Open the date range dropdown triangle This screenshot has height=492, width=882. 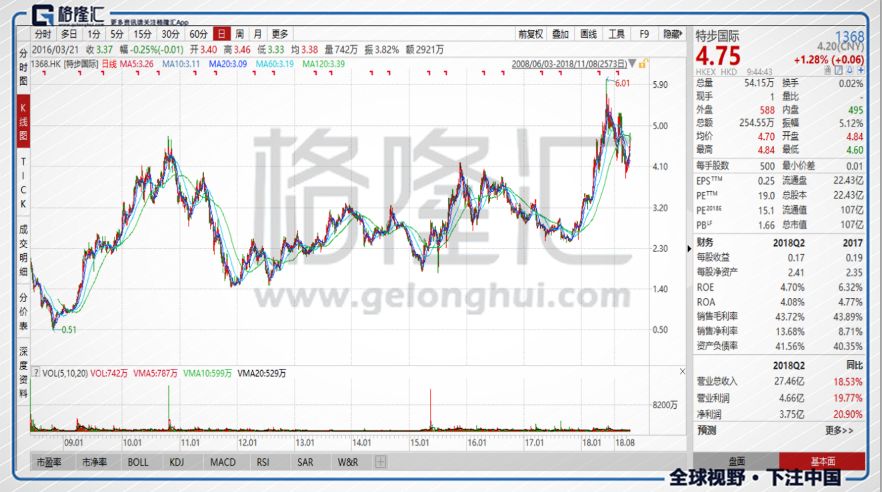click(632, 64)
